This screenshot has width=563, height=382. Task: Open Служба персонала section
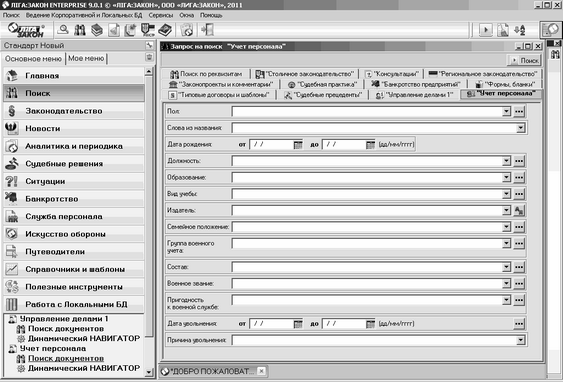point(74,216)
